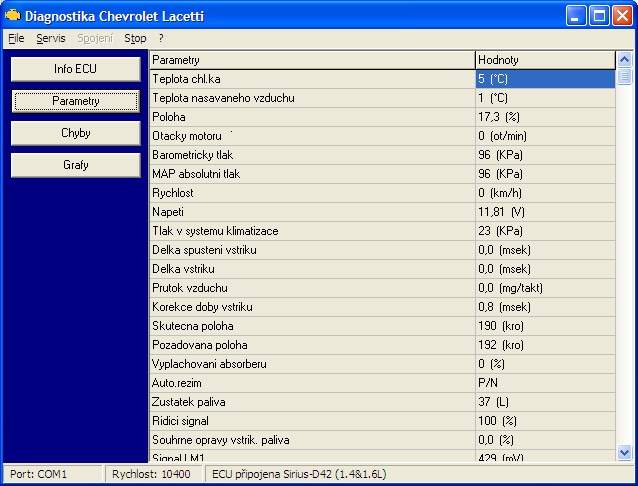Select the Teplota chl.ka row
Screen dimensions: 638x486
[x=382, y=79]
